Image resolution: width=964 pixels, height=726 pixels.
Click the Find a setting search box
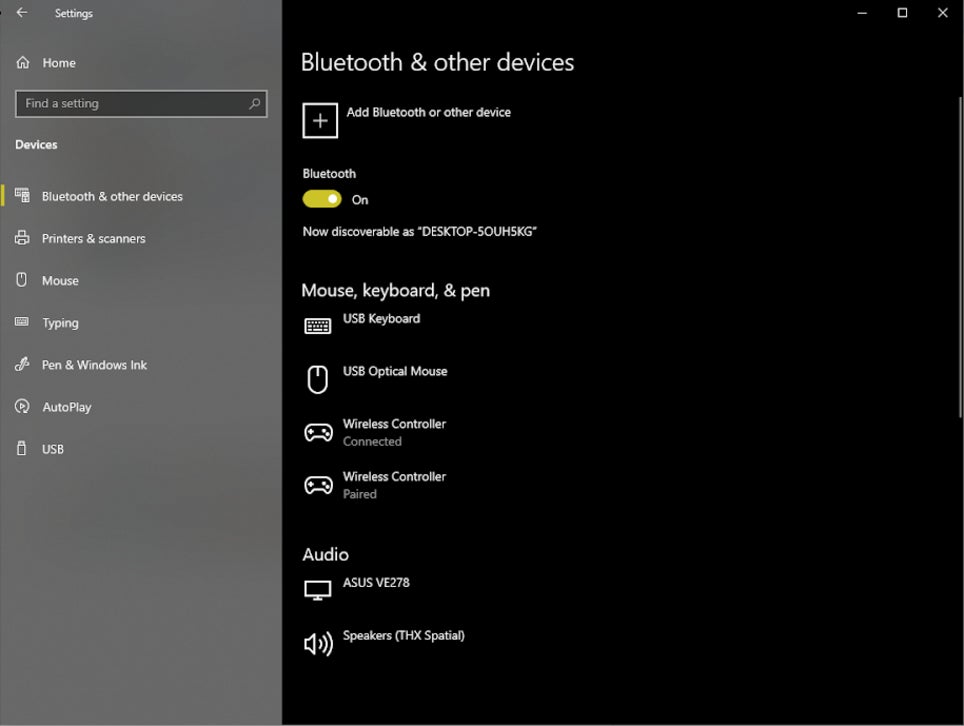120,103
